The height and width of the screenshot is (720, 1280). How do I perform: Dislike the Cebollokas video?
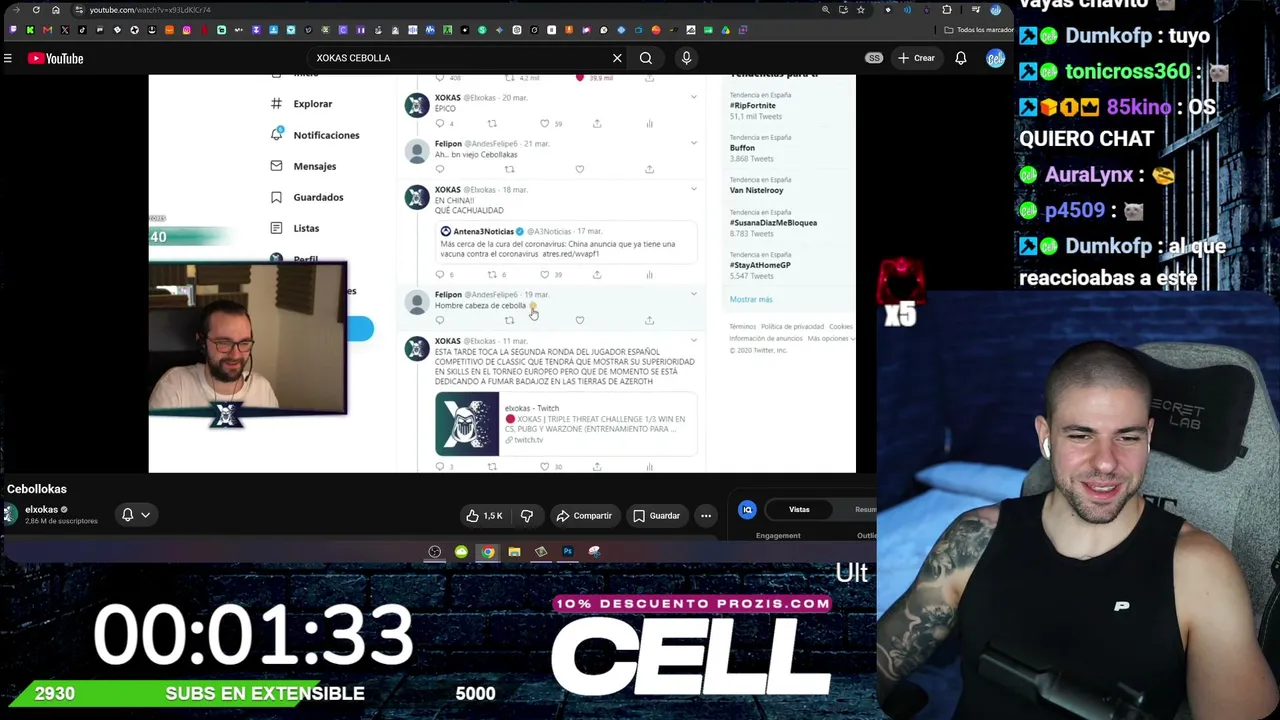click(527, 516)
